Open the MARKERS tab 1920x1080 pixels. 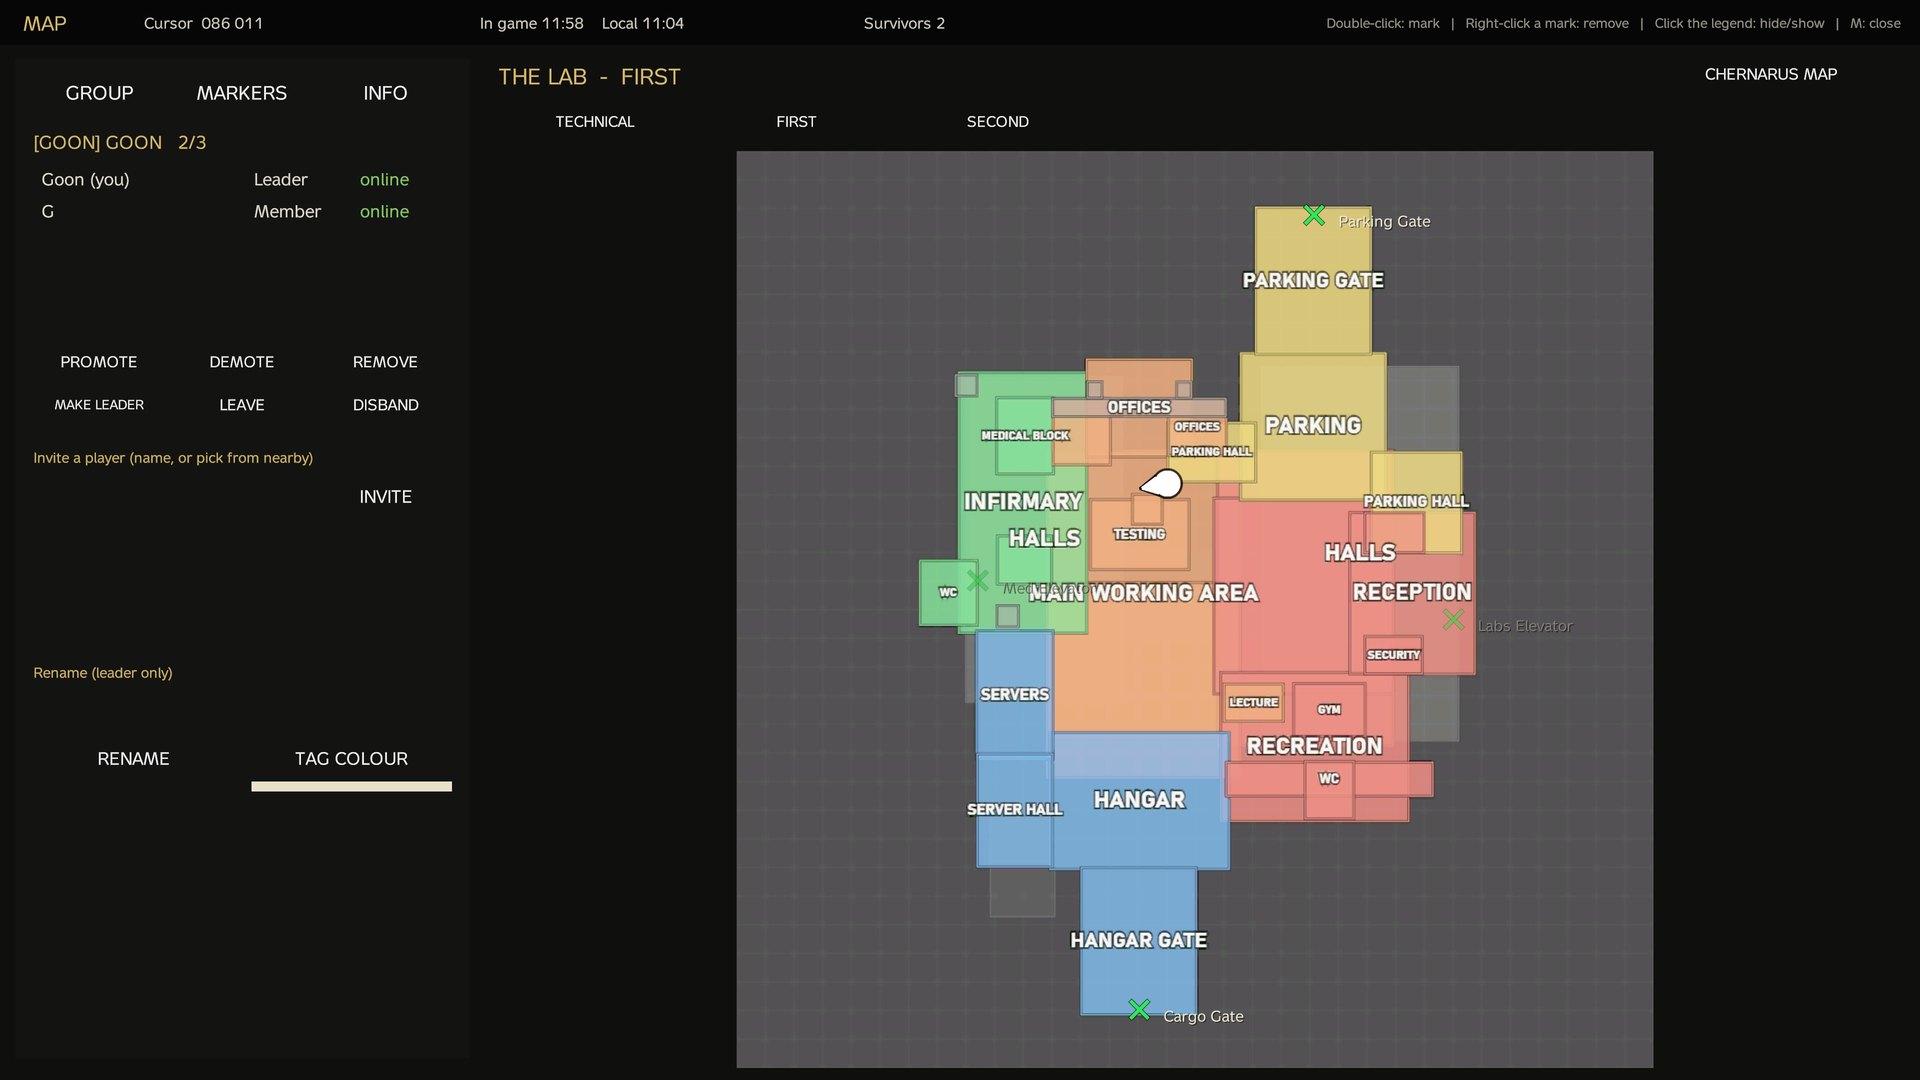pos(242,93)
